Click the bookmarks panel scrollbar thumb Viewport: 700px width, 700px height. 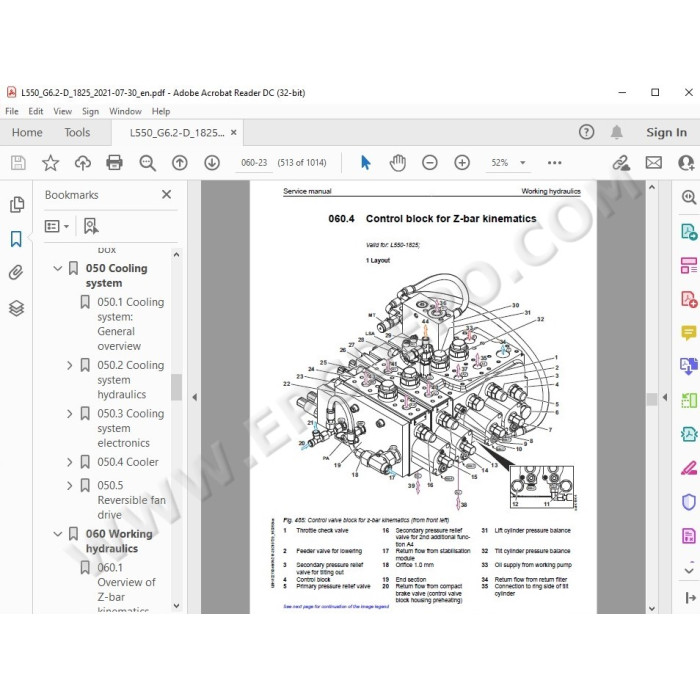click(x=176, y=387)
